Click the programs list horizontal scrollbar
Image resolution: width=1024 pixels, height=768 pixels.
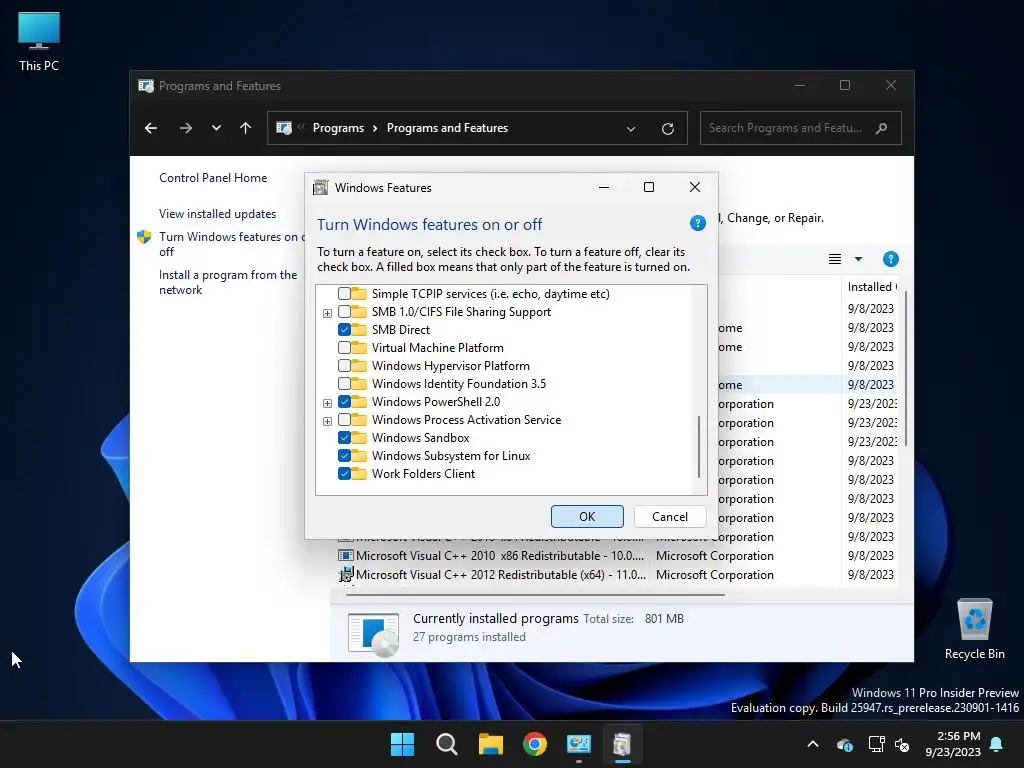click(x=535, y=595)
